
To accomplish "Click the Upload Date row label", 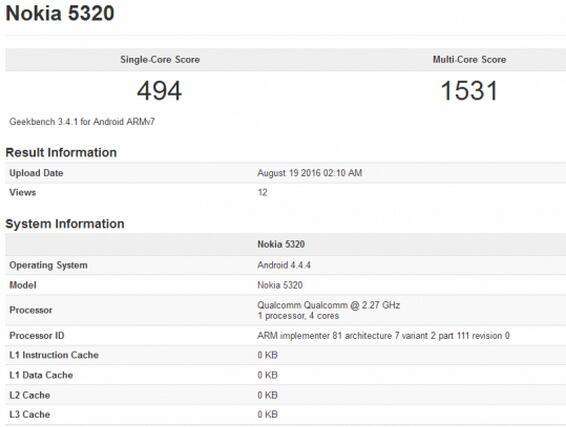I will pos(36,173).
